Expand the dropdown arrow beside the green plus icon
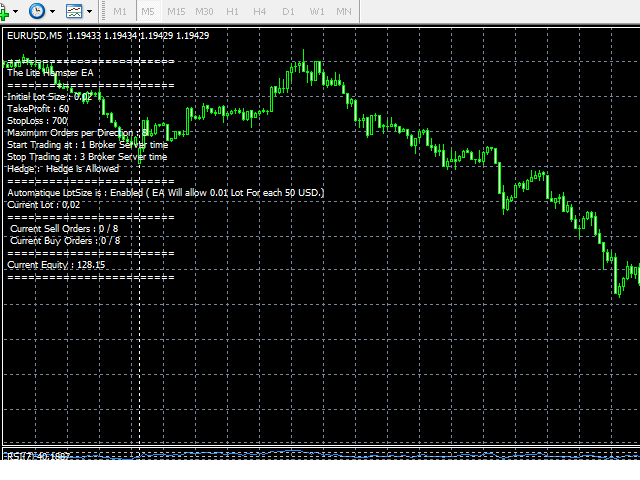 pos(16,11)
